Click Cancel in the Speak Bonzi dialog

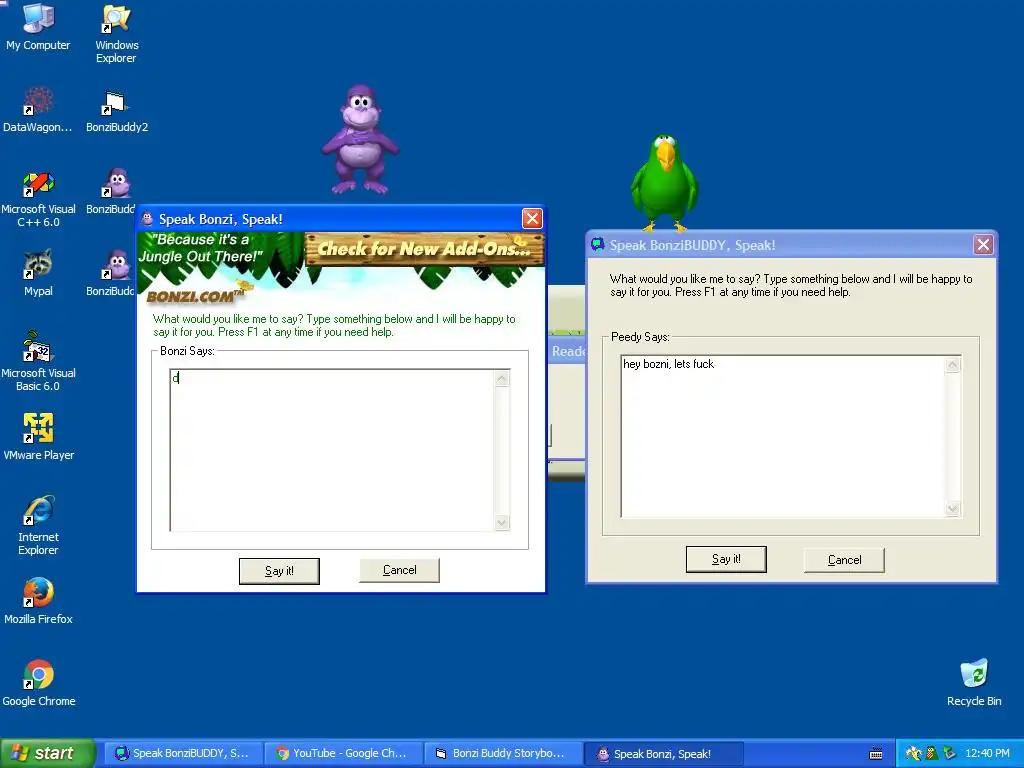pyautogui.click(x=399, y=570)
